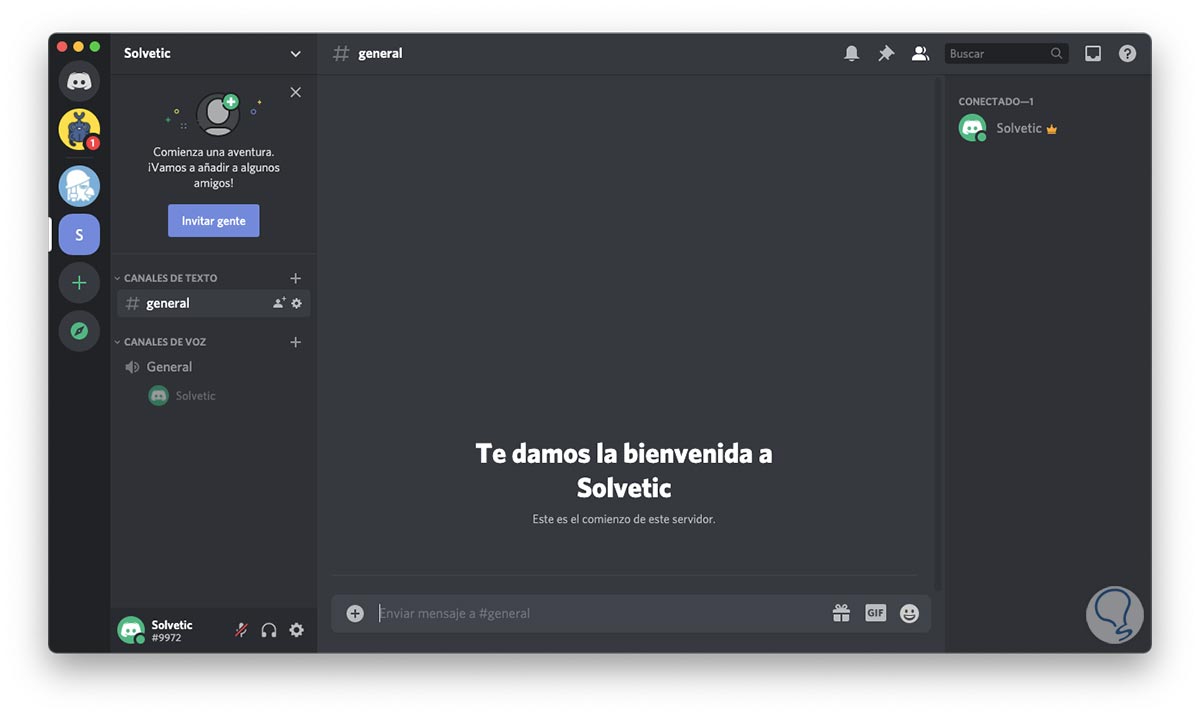Focus the message input for #general
The height and width of the screenshot is (717, 1200).
[599, 614]
